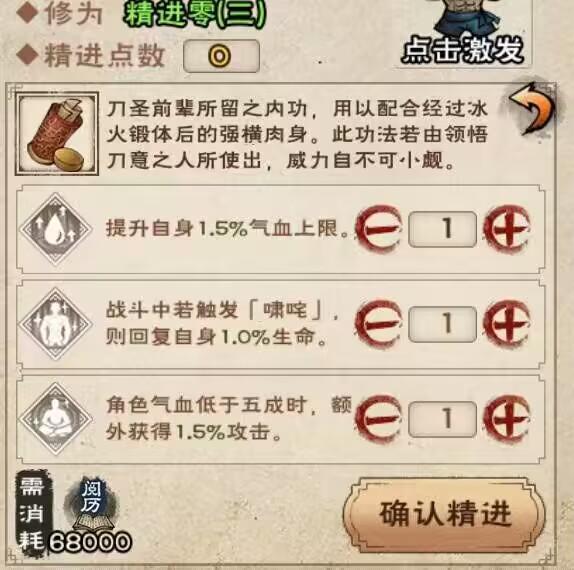Image resolution: width=574 pixels, height=570 pixels.
Task: Tap the 点击激发 activate label
Action: pos(462,49)
